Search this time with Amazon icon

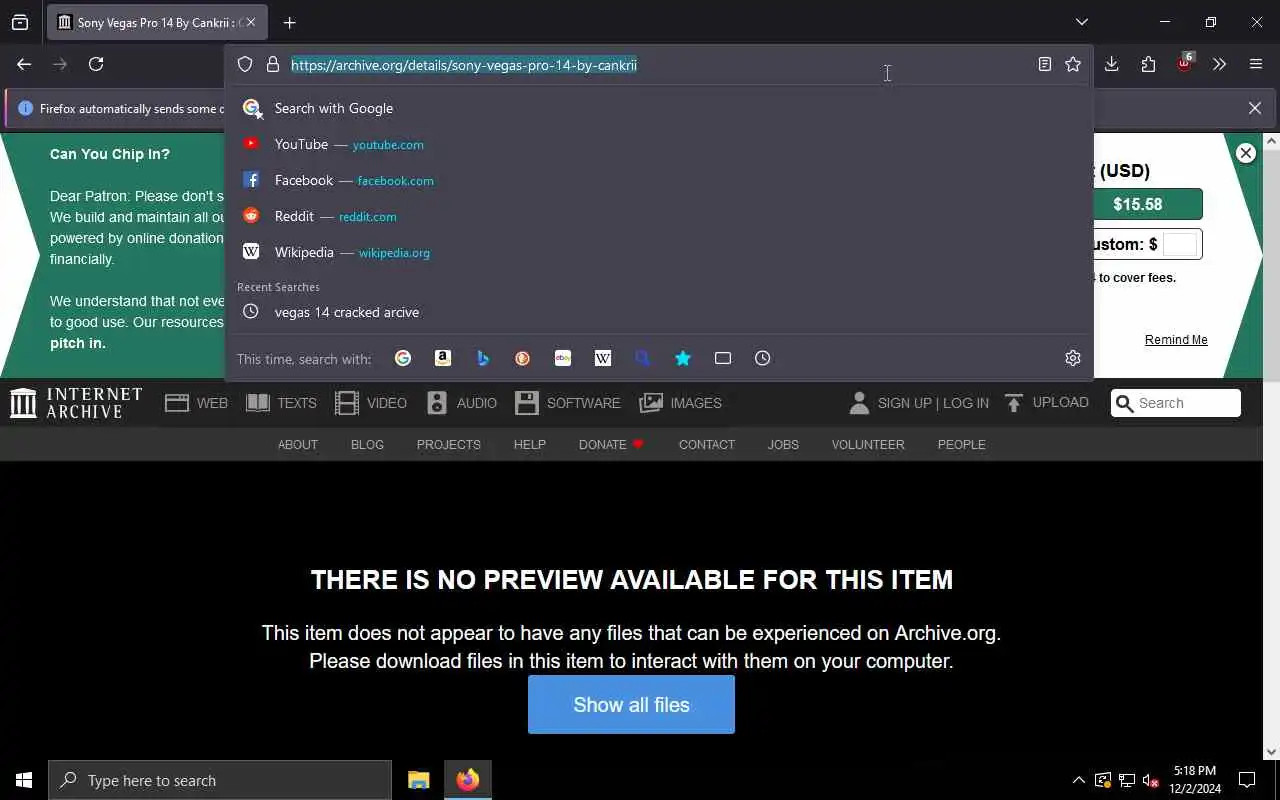click(x=443, y=358)
